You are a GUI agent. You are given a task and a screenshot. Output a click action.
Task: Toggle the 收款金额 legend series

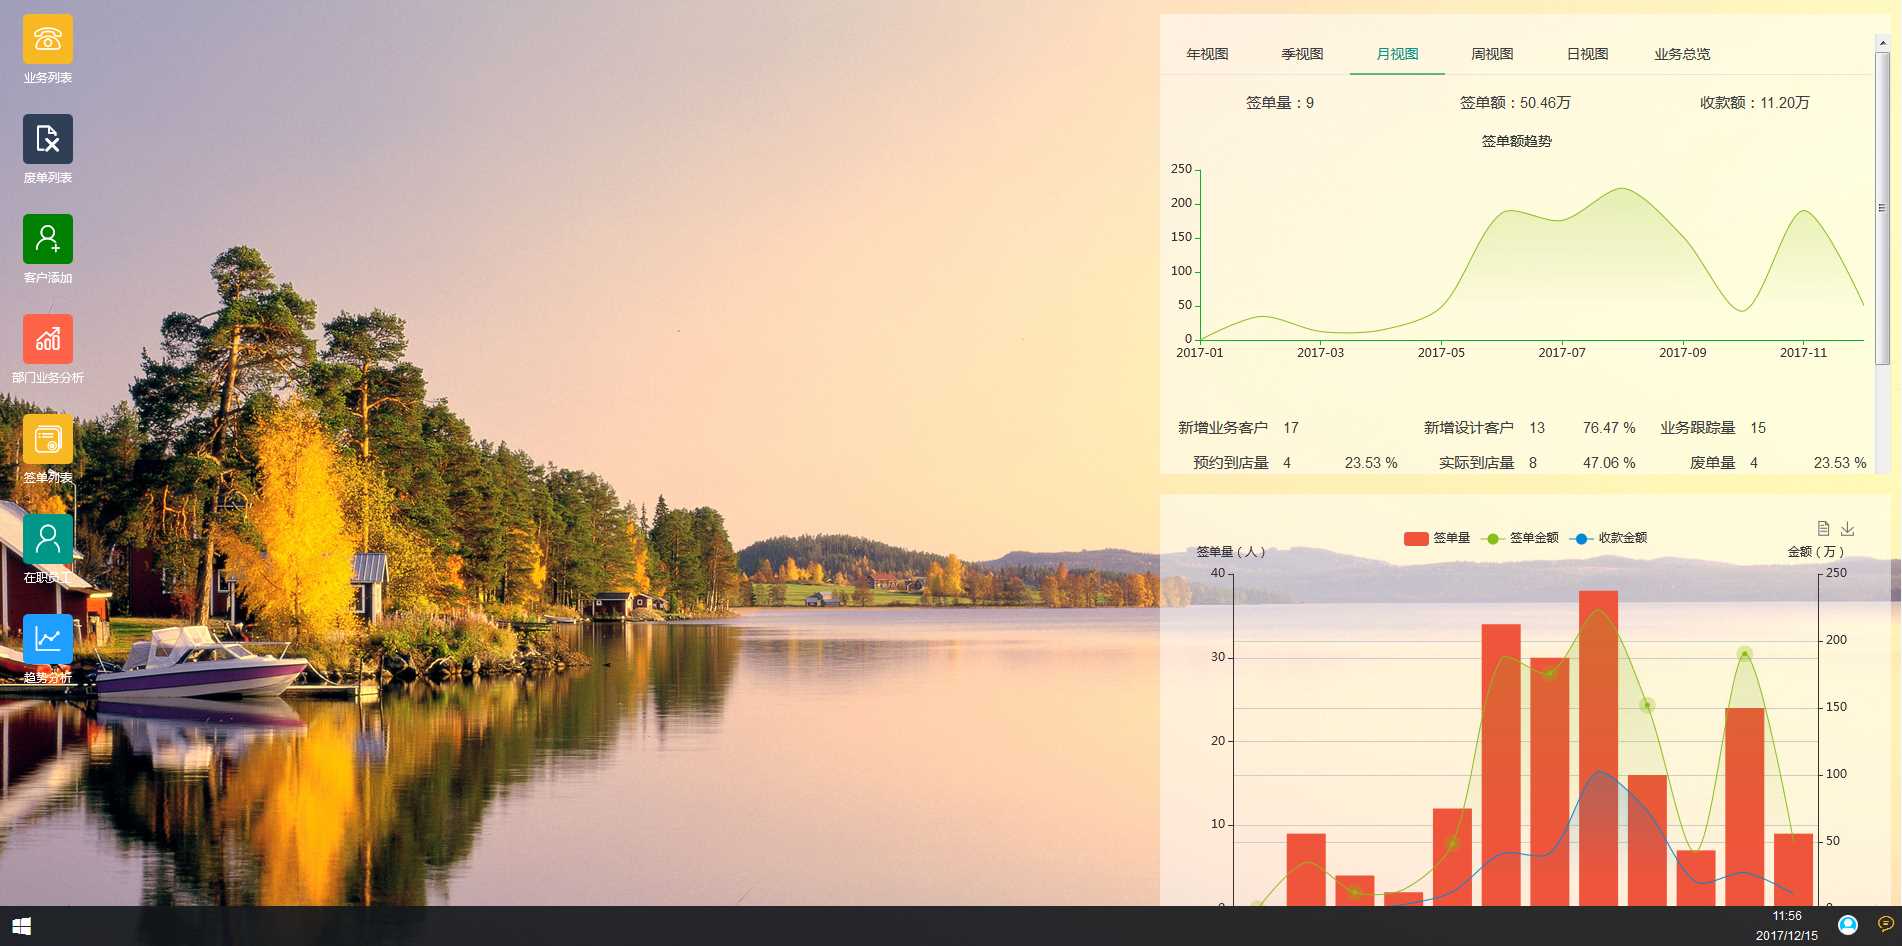[x=1609, y=538]
